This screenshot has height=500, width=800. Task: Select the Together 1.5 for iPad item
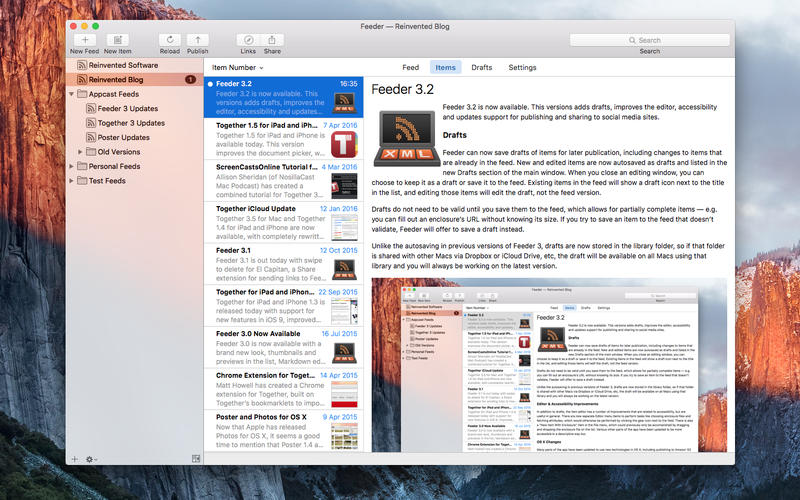coord(283,139)
